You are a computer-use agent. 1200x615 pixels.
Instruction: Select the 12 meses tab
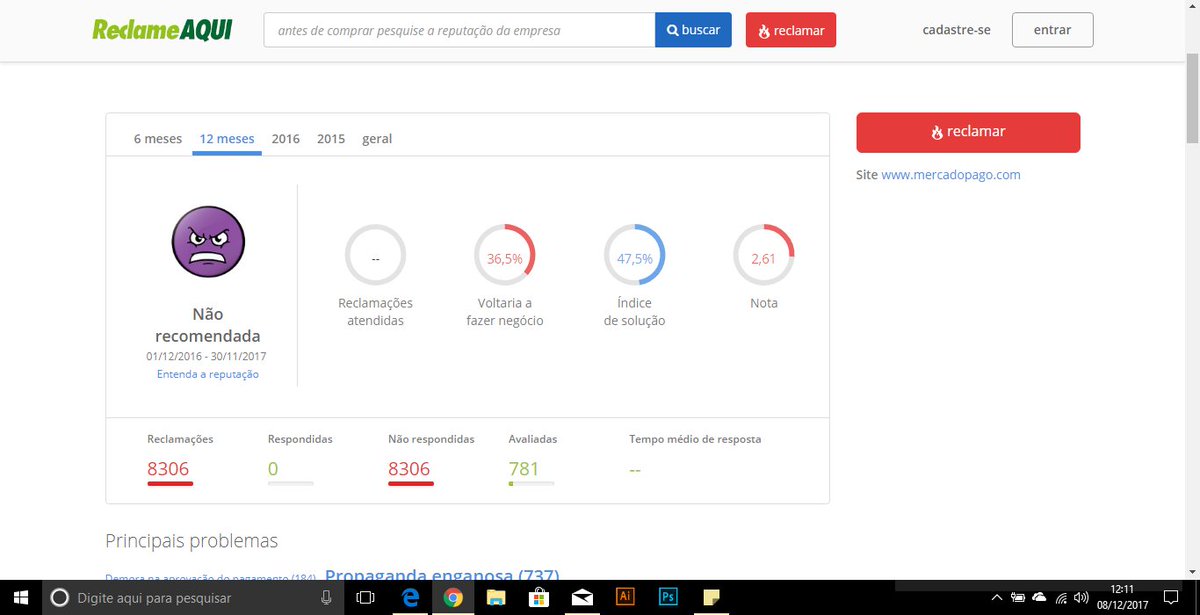coord(227,139)
